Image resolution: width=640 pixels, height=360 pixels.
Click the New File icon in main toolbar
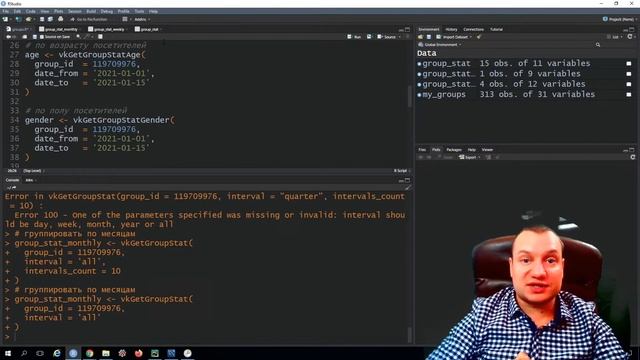point(6,19)
